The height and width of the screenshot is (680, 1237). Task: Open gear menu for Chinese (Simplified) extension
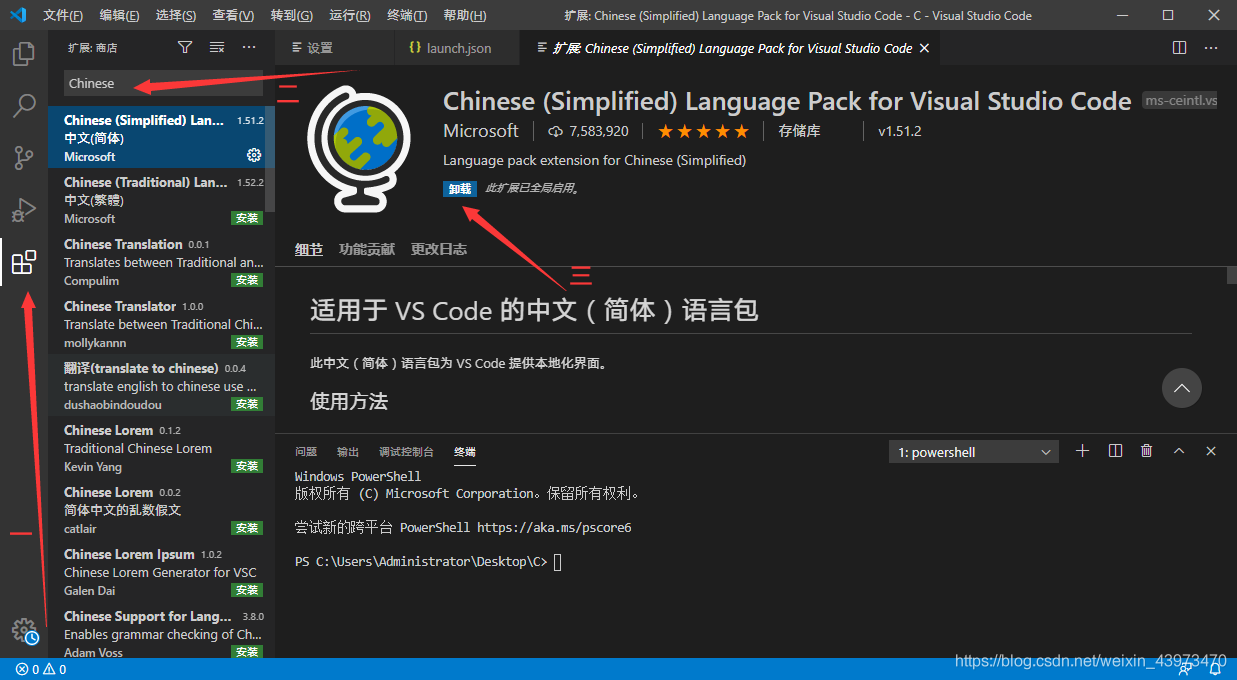click(254, 155)
